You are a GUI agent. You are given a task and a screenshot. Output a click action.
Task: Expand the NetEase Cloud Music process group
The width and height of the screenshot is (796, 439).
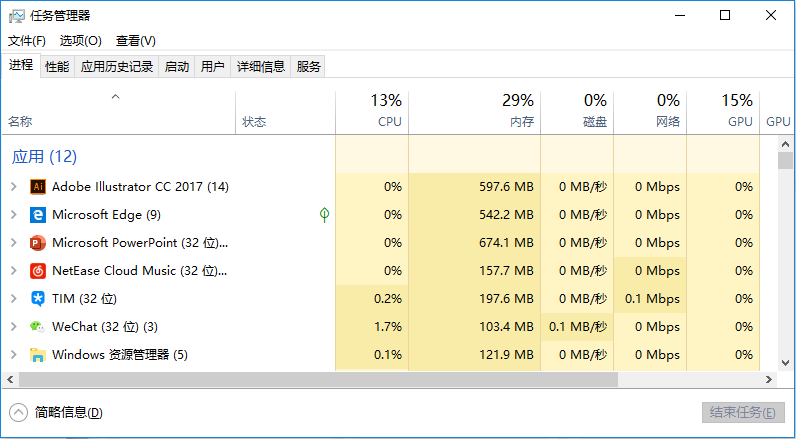click(x=14, y=271)
